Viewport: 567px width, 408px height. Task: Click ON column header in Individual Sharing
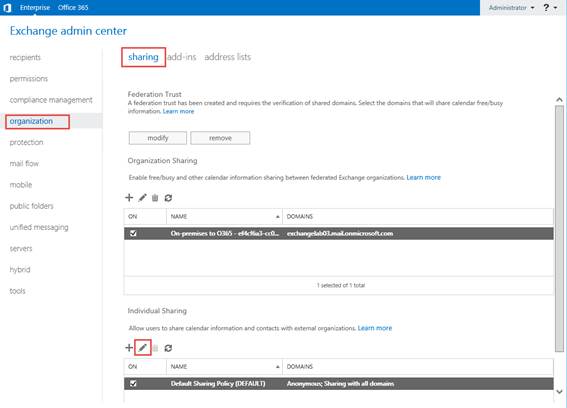tap(145, 366)
